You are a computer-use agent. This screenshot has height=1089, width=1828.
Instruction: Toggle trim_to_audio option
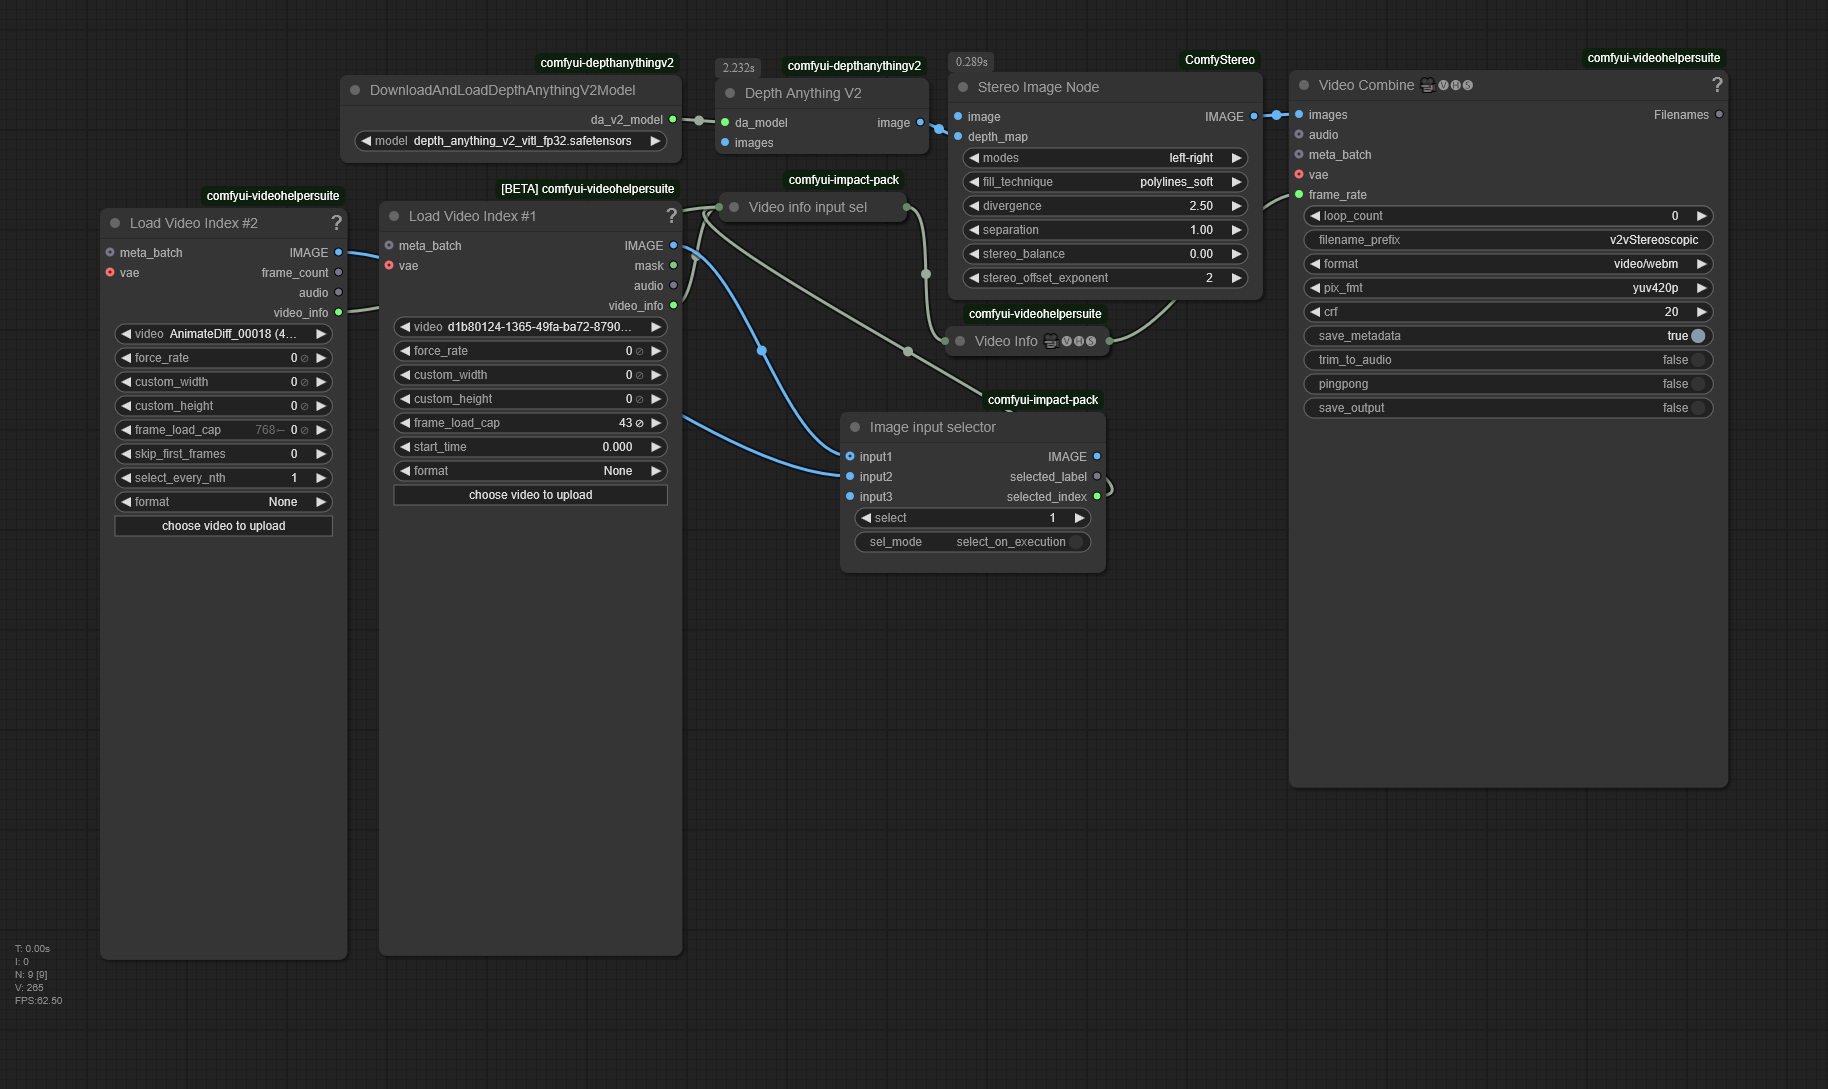pos(1697,360)
